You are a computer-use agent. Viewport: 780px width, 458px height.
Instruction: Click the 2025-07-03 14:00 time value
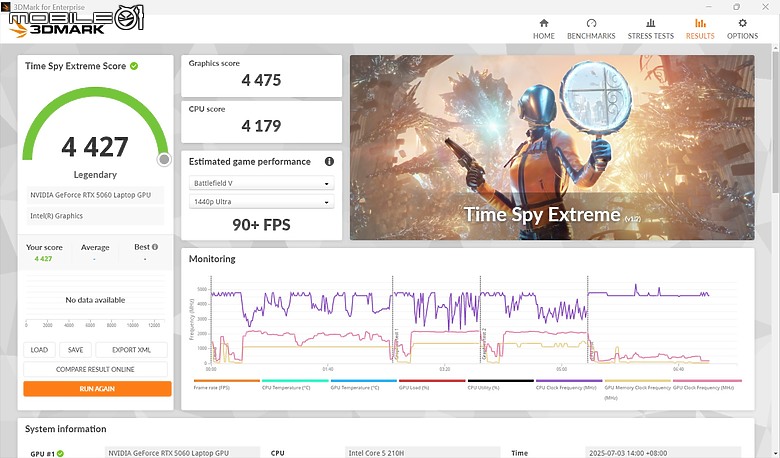click(663, 453)
